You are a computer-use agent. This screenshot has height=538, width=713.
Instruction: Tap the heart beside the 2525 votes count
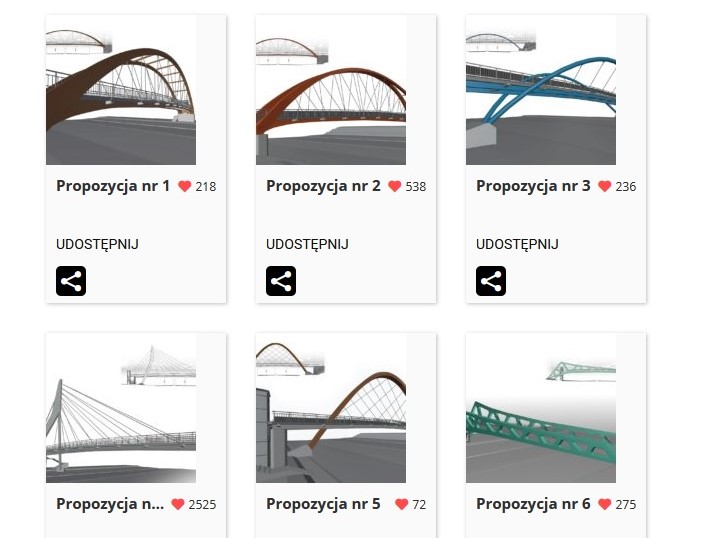[178, 504]
